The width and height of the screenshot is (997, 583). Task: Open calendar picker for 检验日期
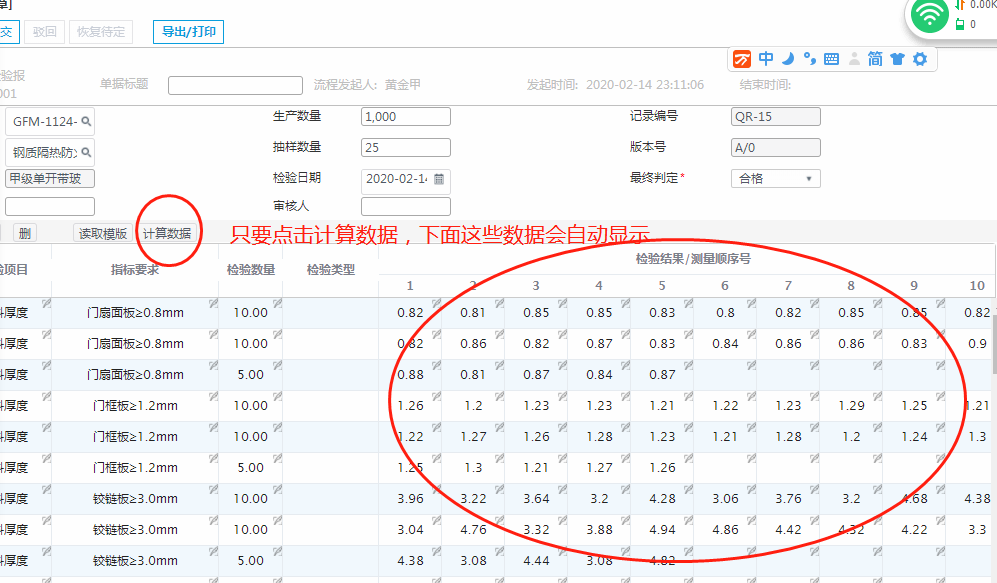[x=438, y=179]
